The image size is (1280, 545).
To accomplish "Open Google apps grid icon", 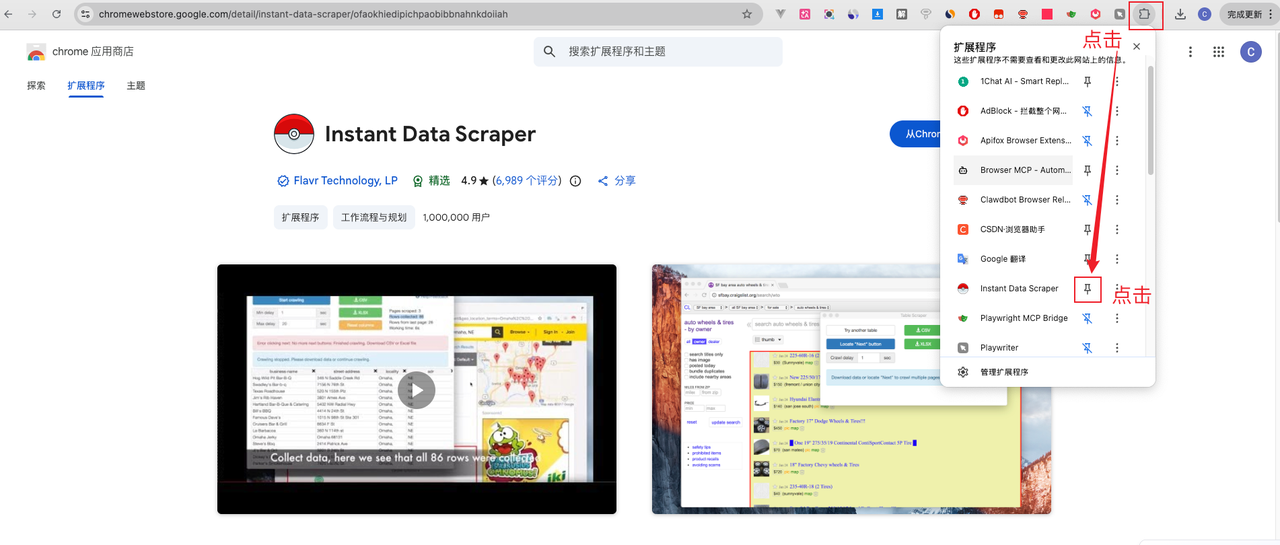I will 1219,52.
